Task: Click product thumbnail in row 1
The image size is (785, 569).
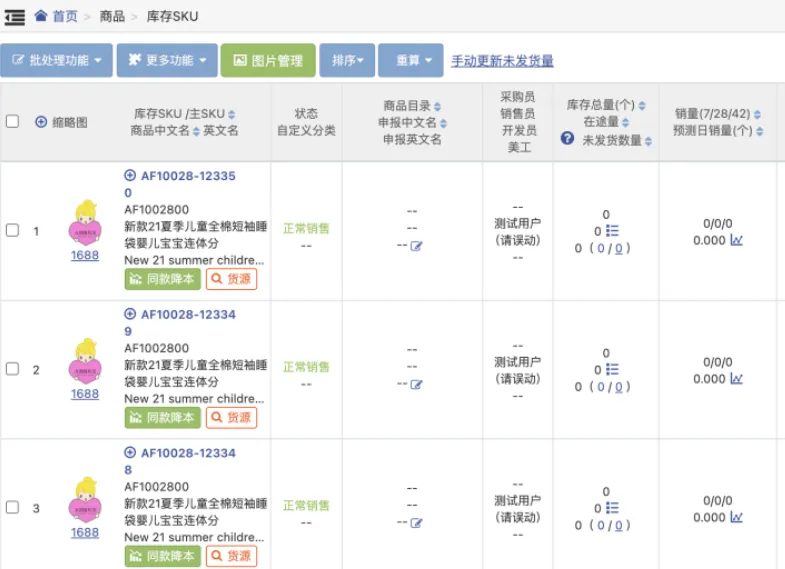Action: point(85,223)
